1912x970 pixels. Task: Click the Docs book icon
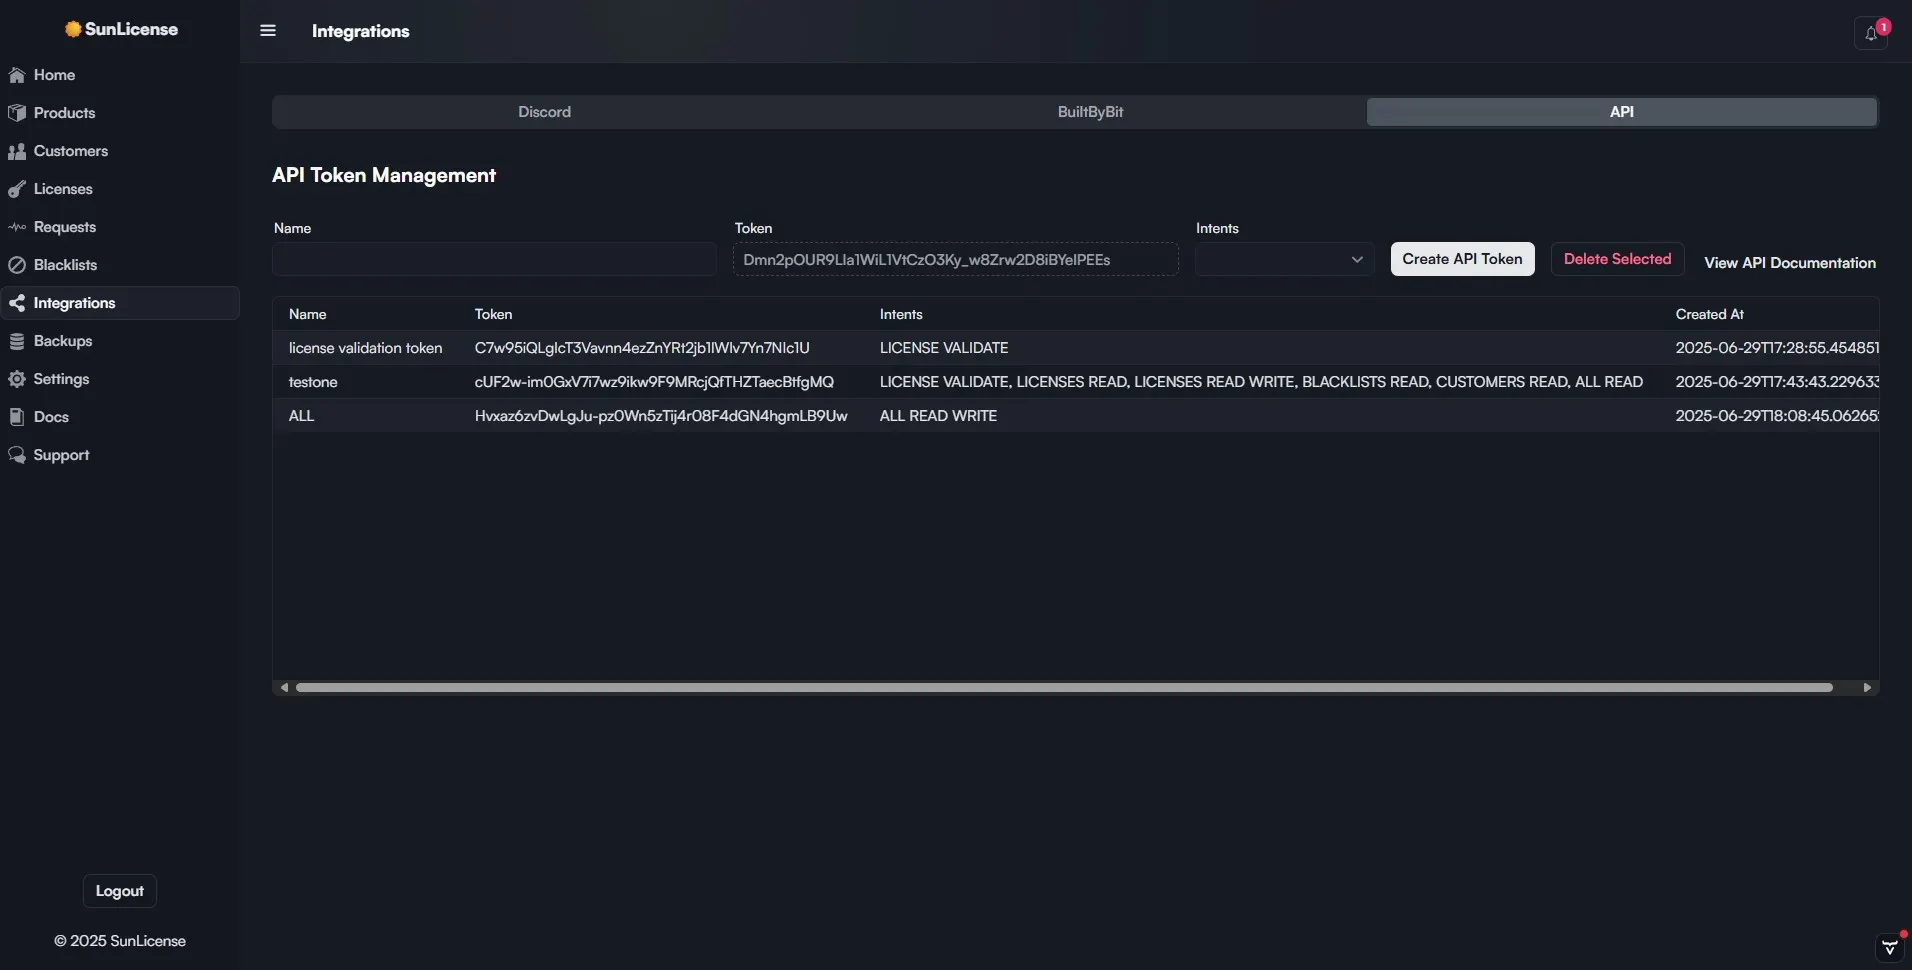17,417
